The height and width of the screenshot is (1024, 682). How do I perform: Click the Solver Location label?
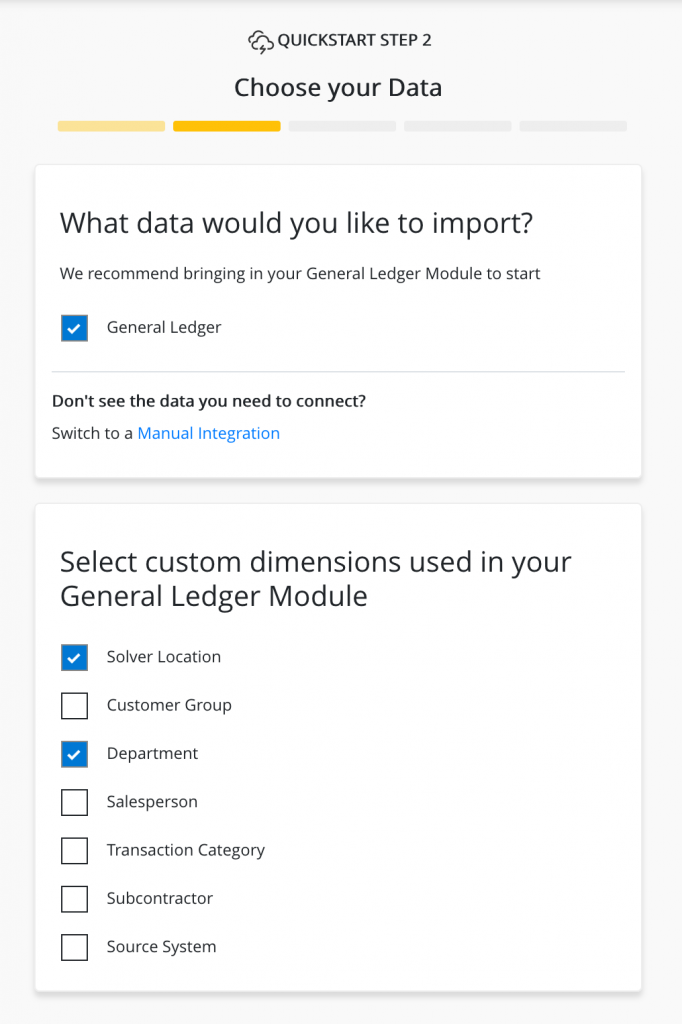(164, 657)
